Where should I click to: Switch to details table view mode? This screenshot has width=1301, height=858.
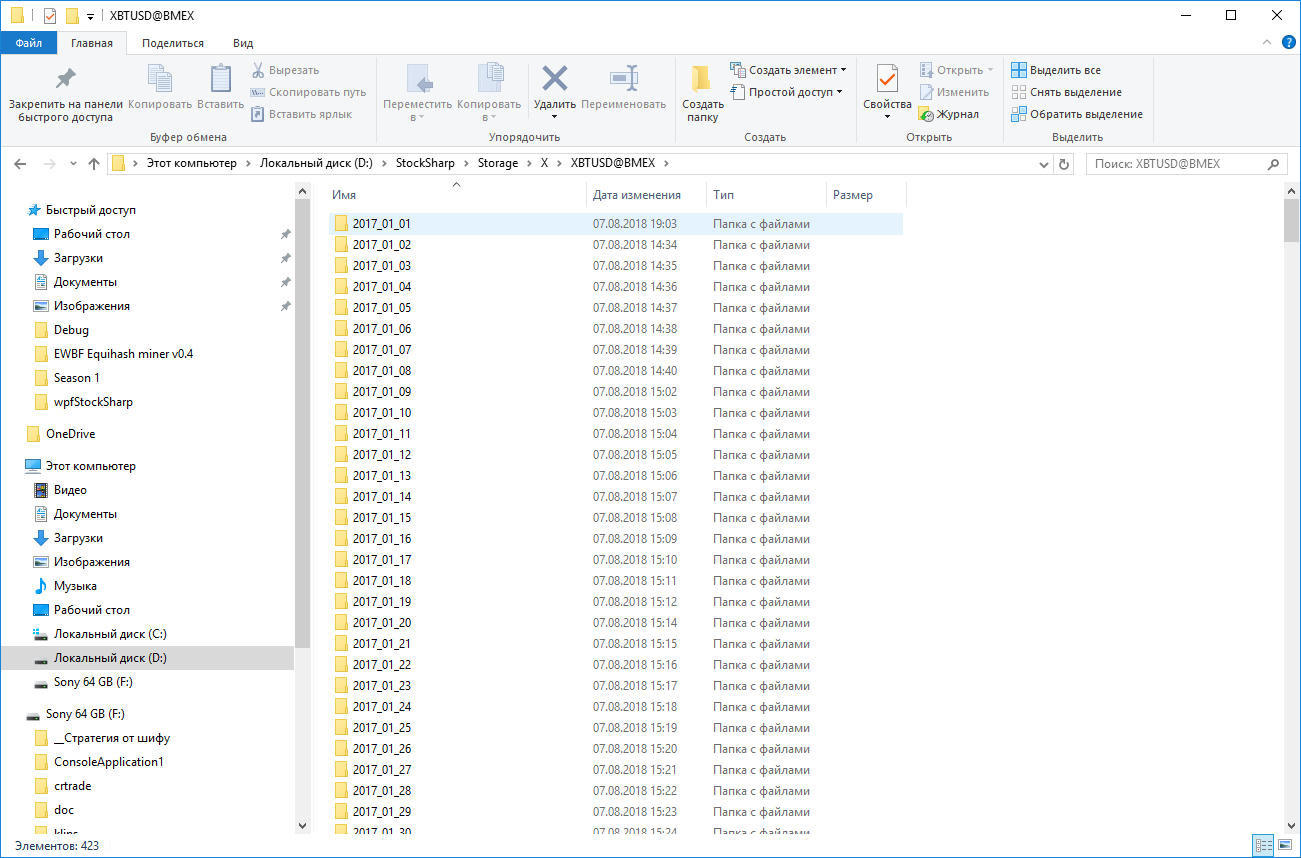[x=1261, y=846]
